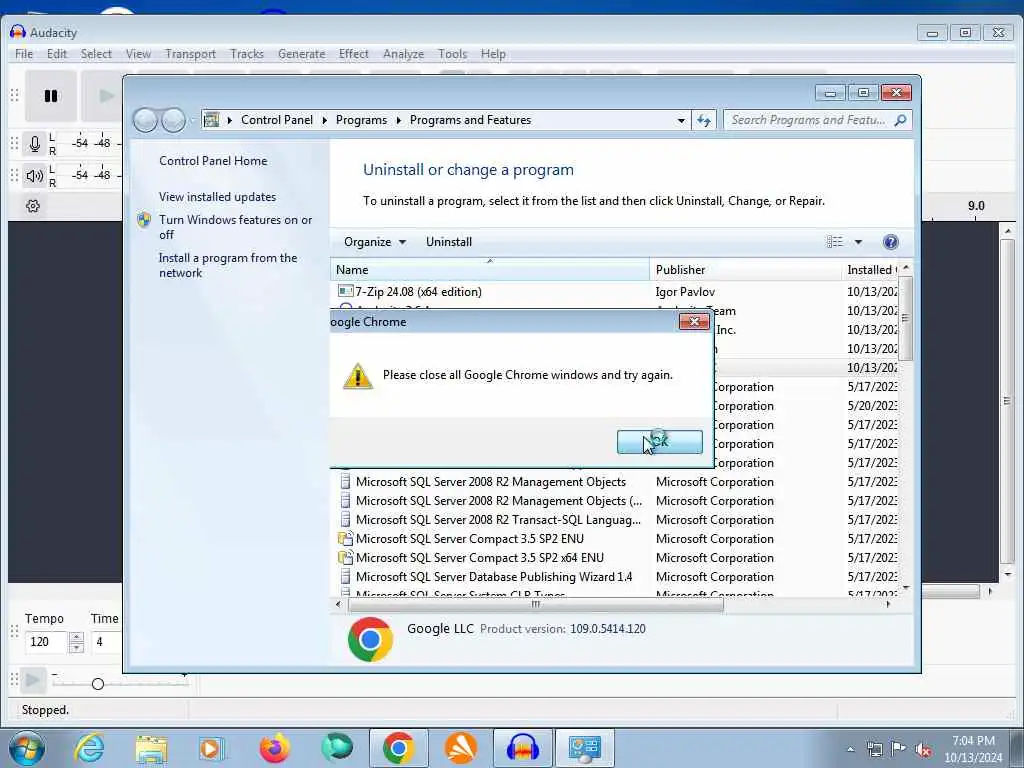
Task: Select Microsoft SQL Server 2008 R2 Transact-SQL Language row
Action: [x=616, y=520]
